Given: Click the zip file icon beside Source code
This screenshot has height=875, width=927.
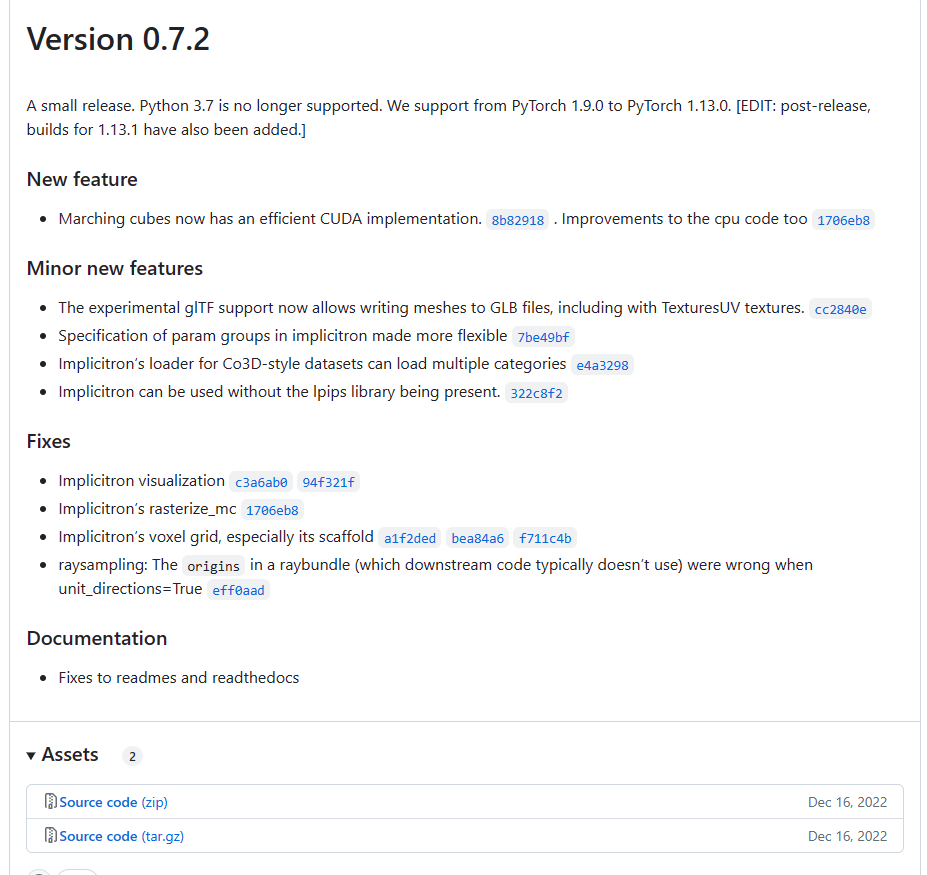Looking at the screenshot, I should (x=51, y=802).
